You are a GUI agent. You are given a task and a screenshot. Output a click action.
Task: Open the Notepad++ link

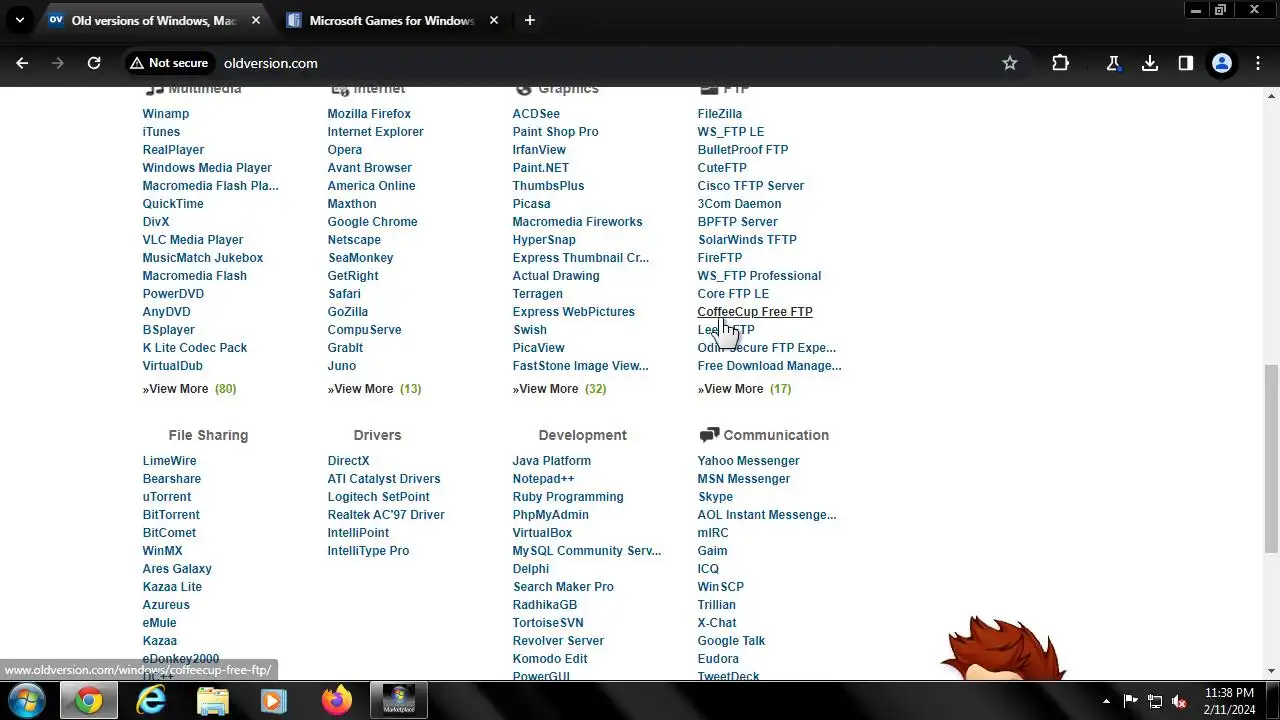tap(543, 479)
